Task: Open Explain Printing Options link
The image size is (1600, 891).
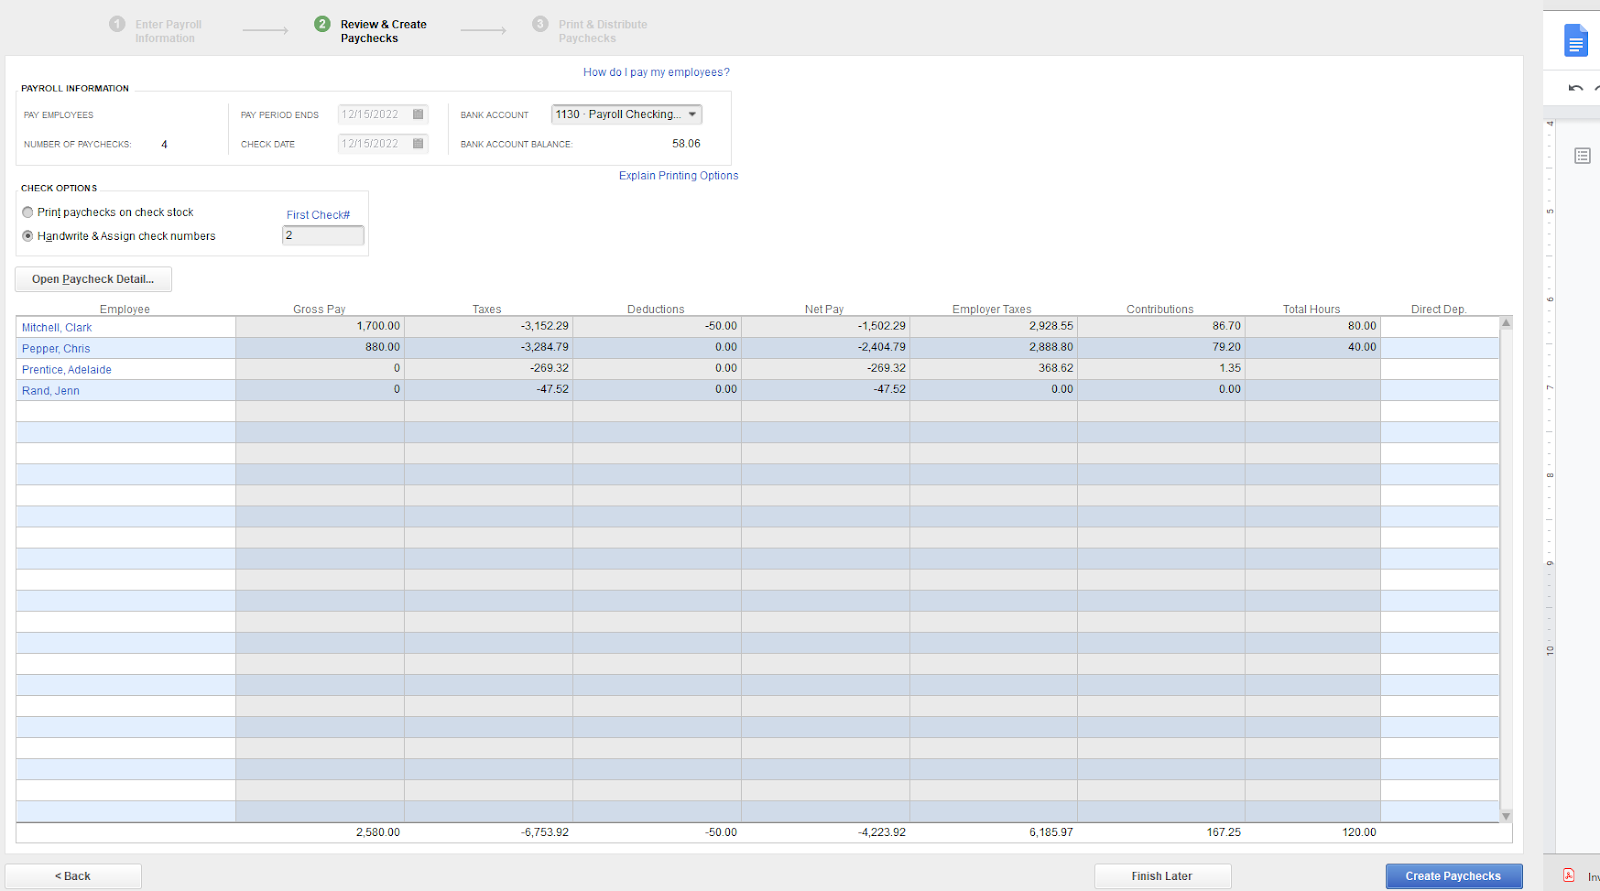Action: (x=678, y=175)
